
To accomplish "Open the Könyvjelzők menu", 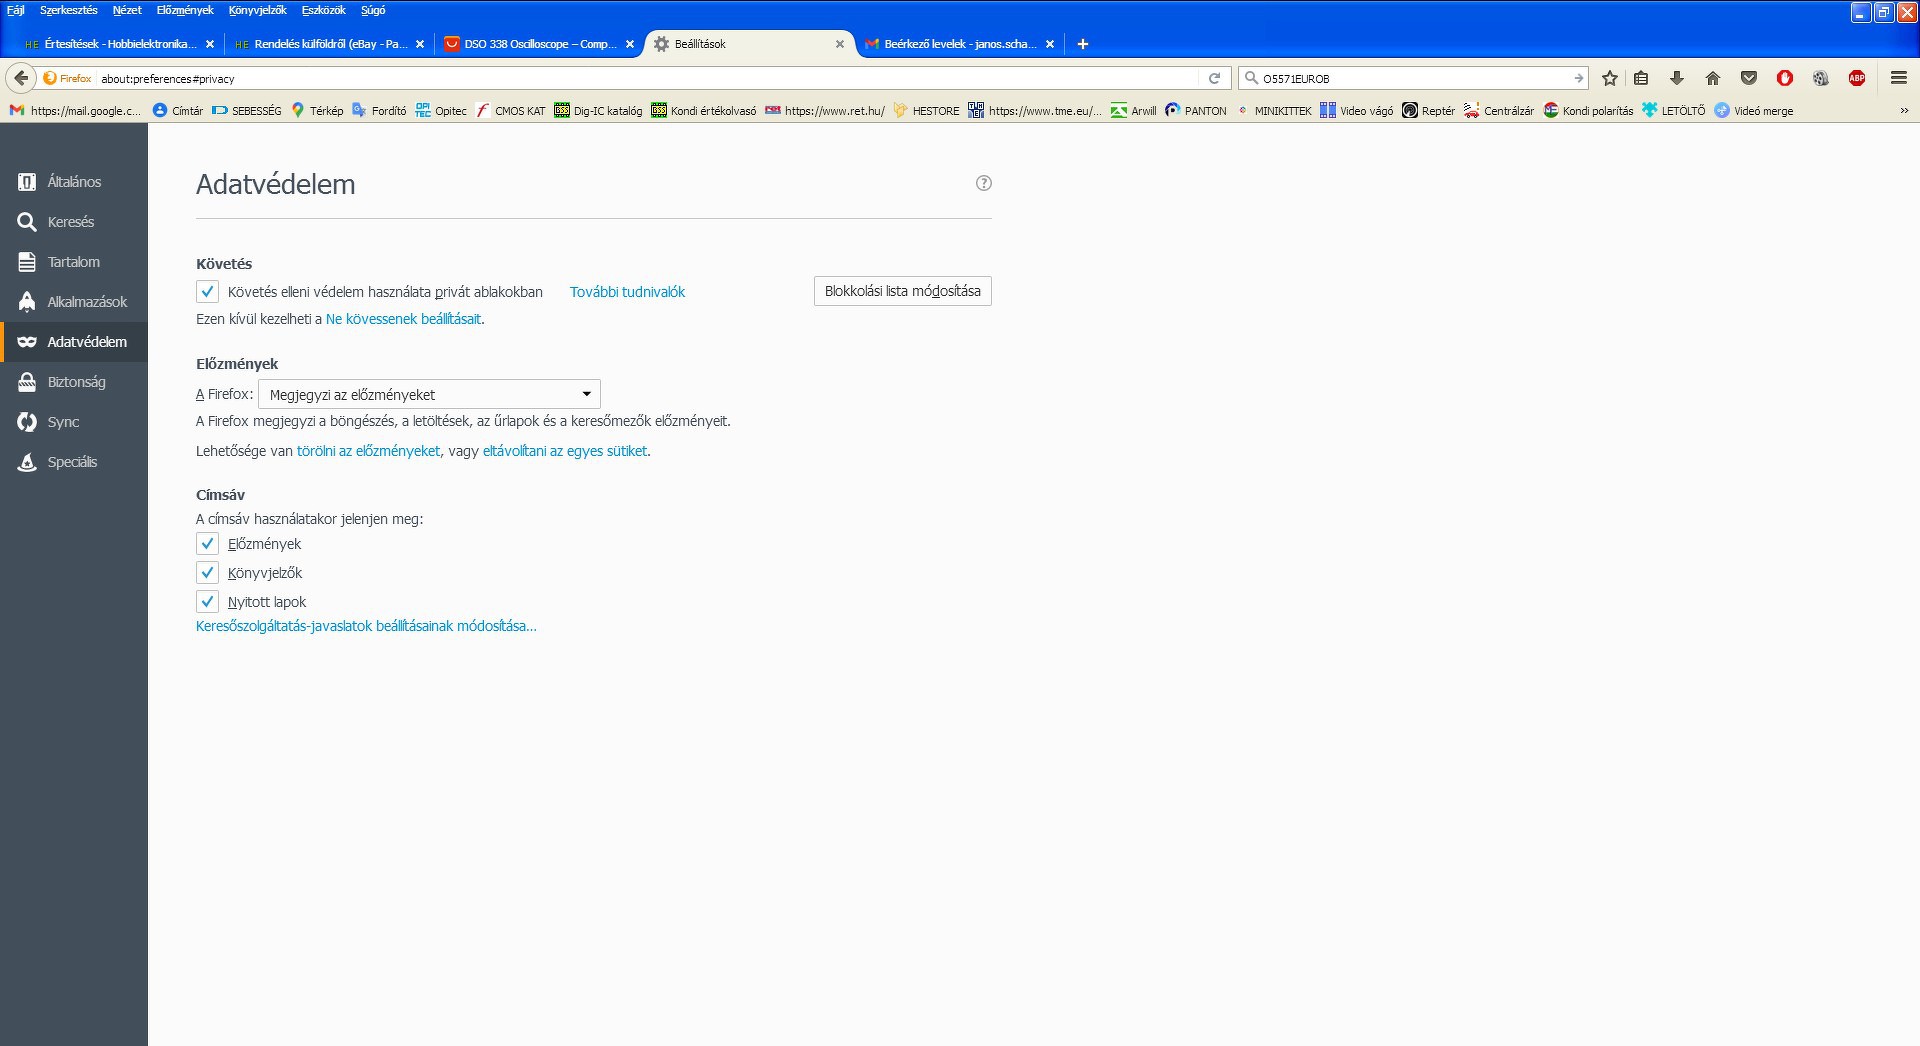I will [x=257, y=10].
